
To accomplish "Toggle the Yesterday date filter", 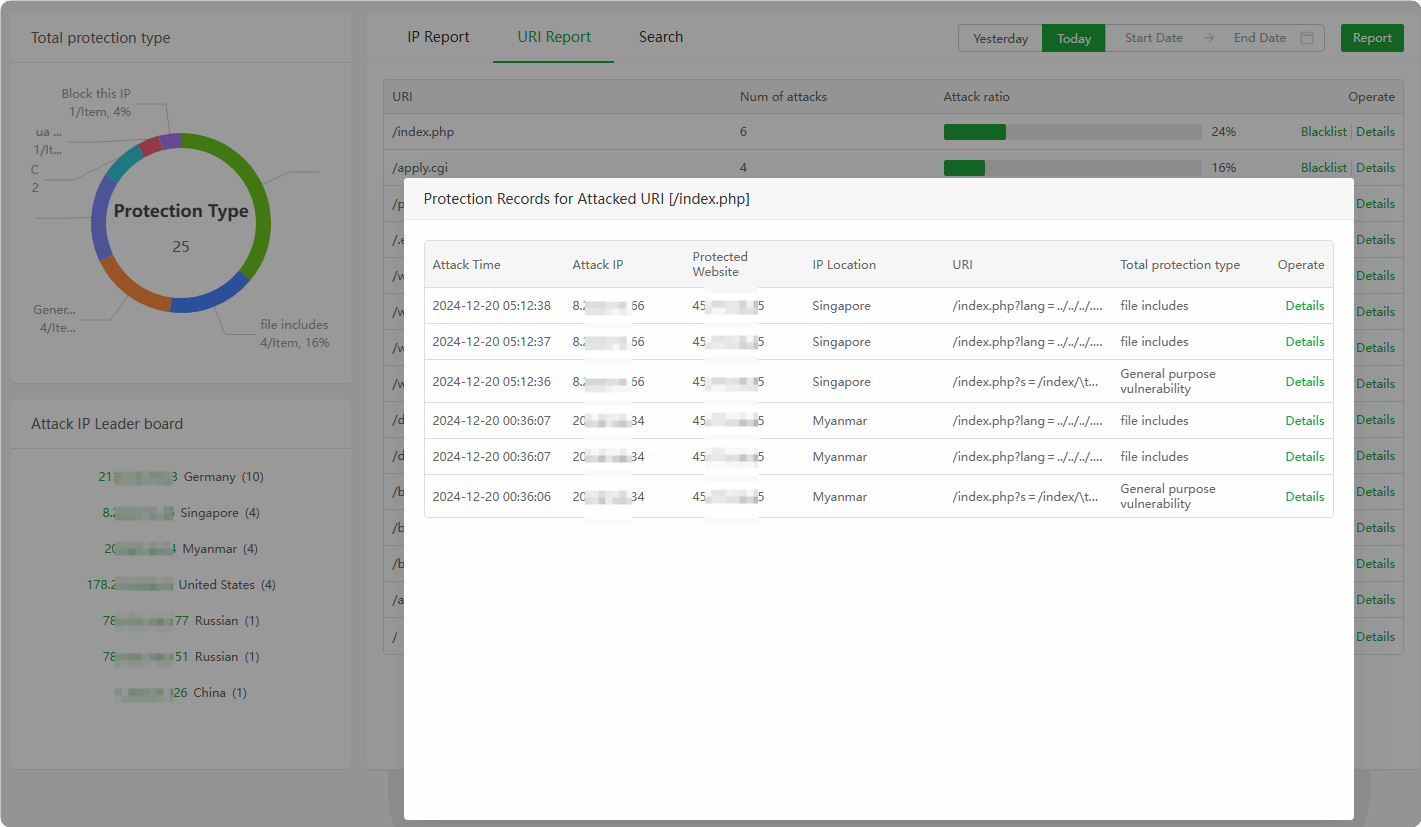I will 1000,38.
